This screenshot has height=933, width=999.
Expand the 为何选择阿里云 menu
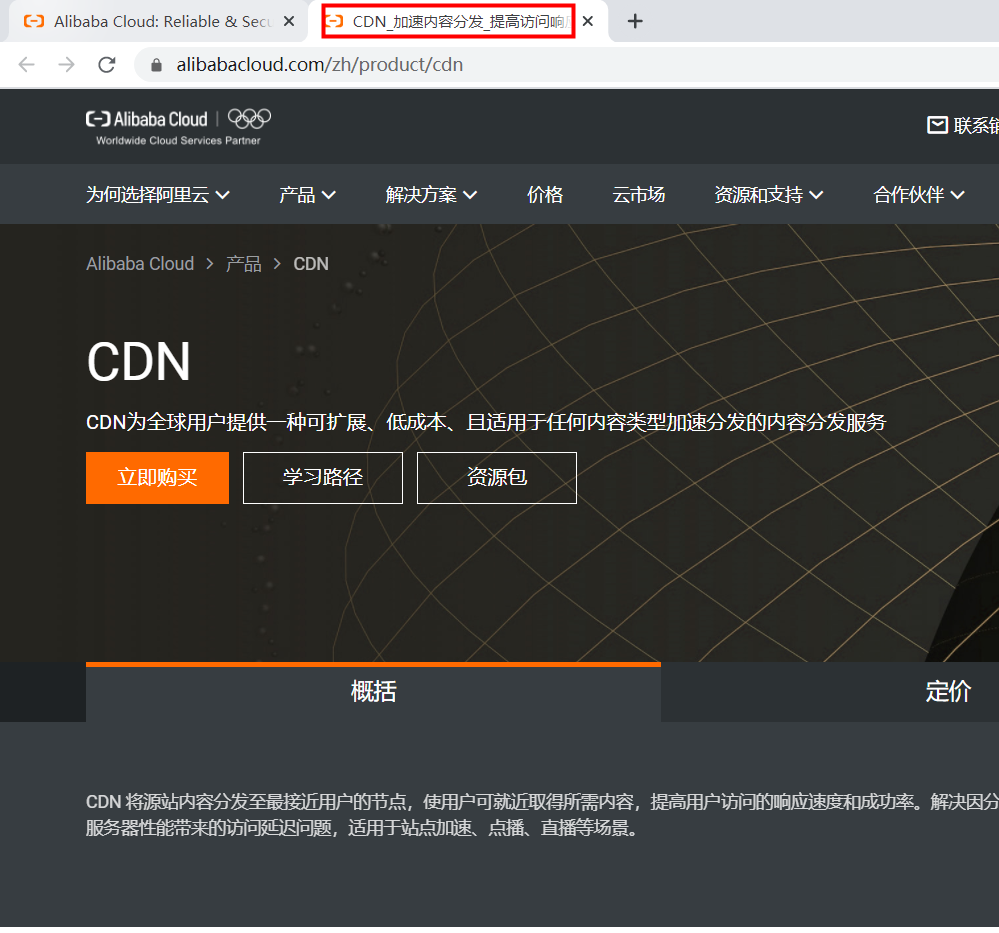click(158, 194)
